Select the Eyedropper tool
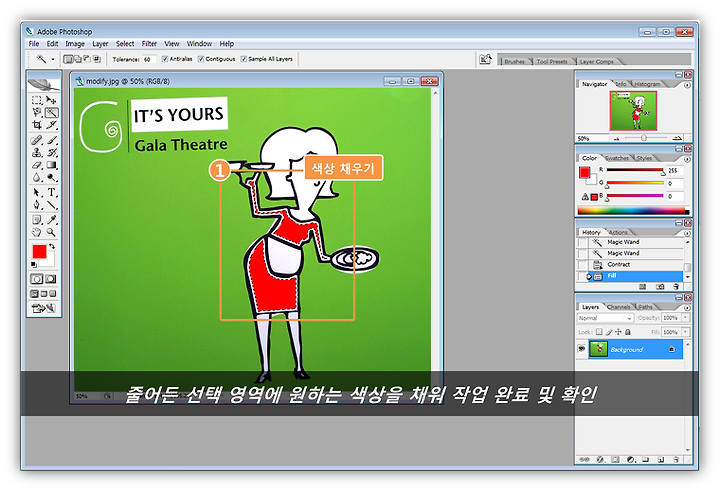 51,220
